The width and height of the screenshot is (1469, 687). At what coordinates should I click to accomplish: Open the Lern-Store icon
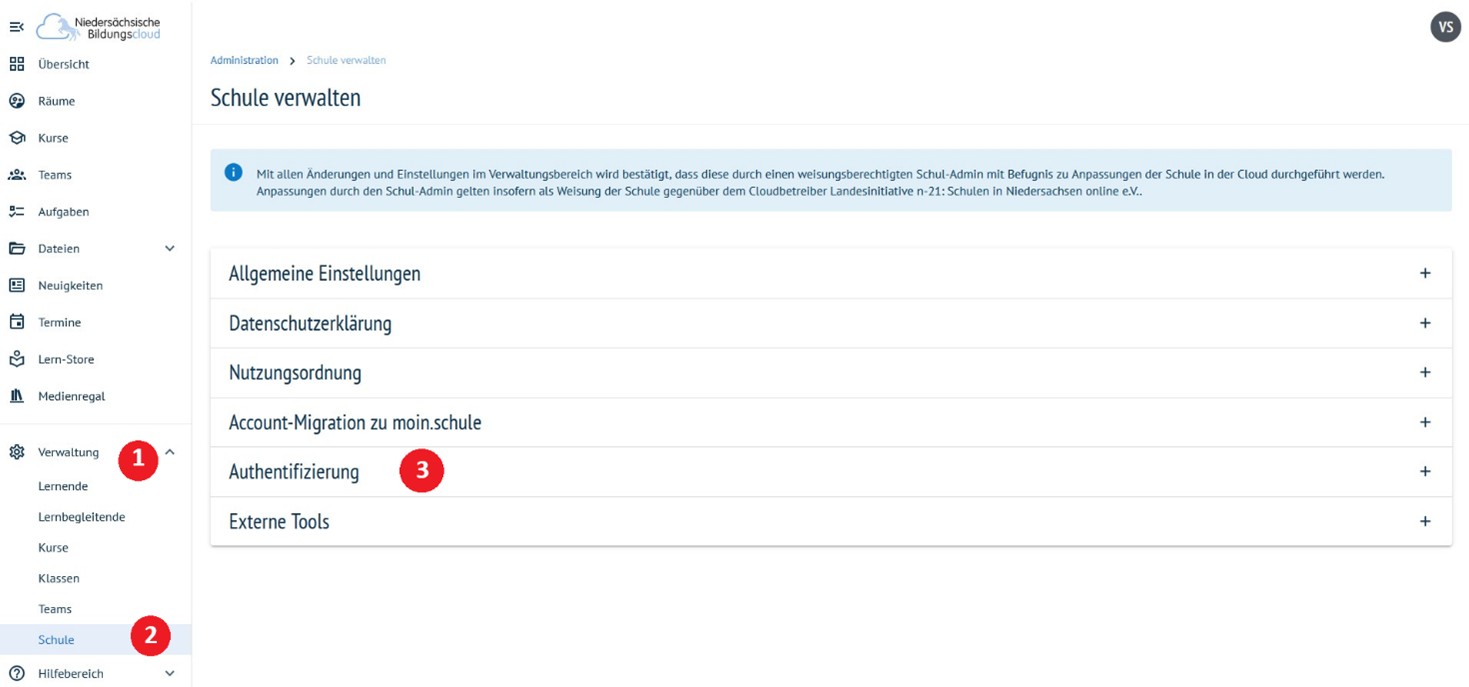[x=17, y=359]
